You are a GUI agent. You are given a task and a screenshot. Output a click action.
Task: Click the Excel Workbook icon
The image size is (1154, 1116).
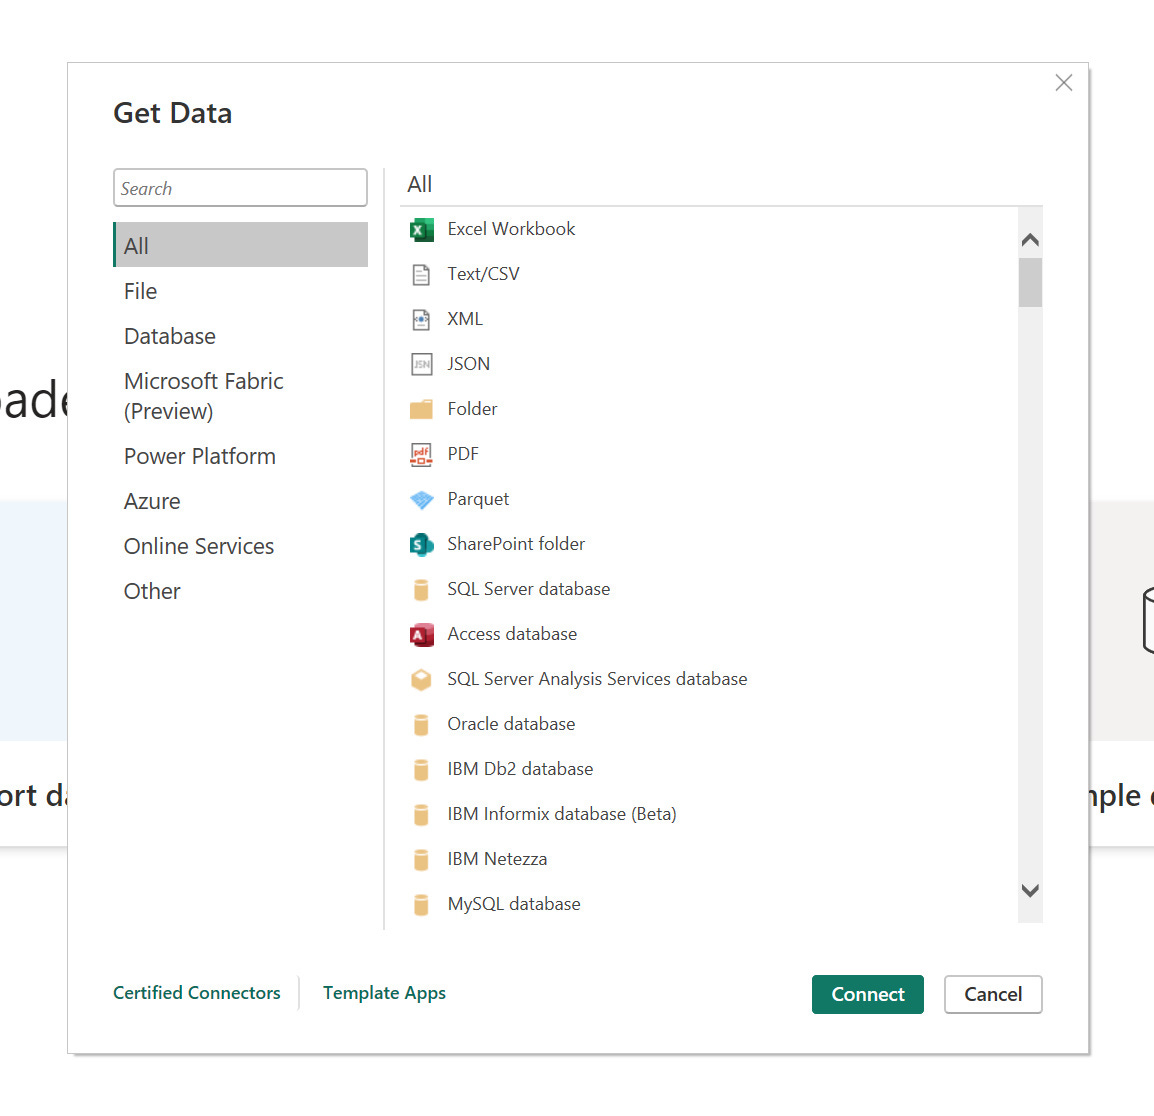pos(422,230)
